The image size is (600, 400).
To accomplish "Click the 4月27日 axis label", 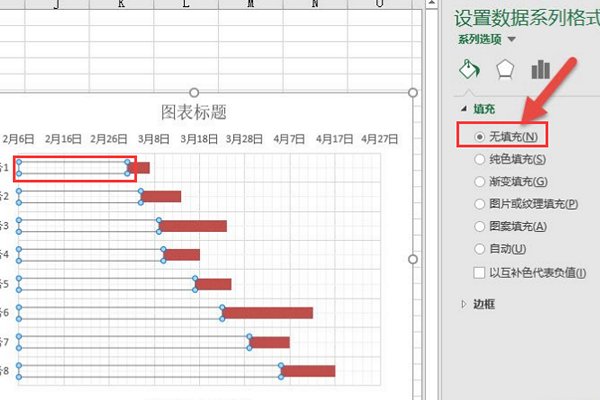I will click(380, 139).
